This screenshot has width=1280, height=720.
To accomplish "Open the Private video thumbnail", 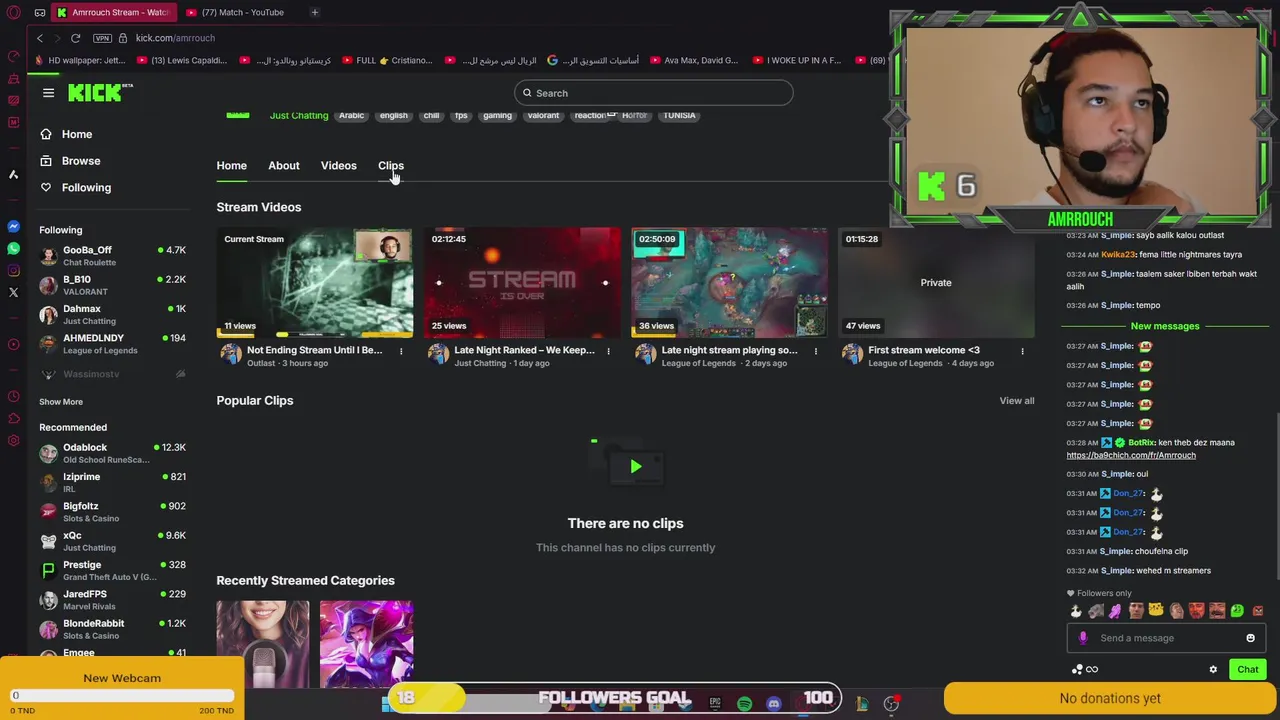I will 936,282.
